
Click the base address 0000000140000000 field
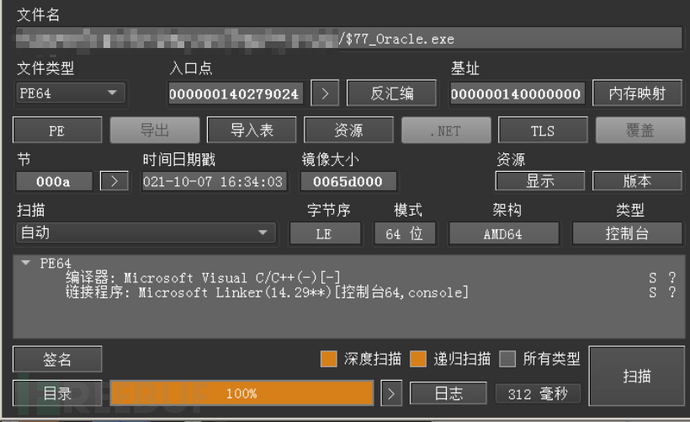[x=517, y=94]
